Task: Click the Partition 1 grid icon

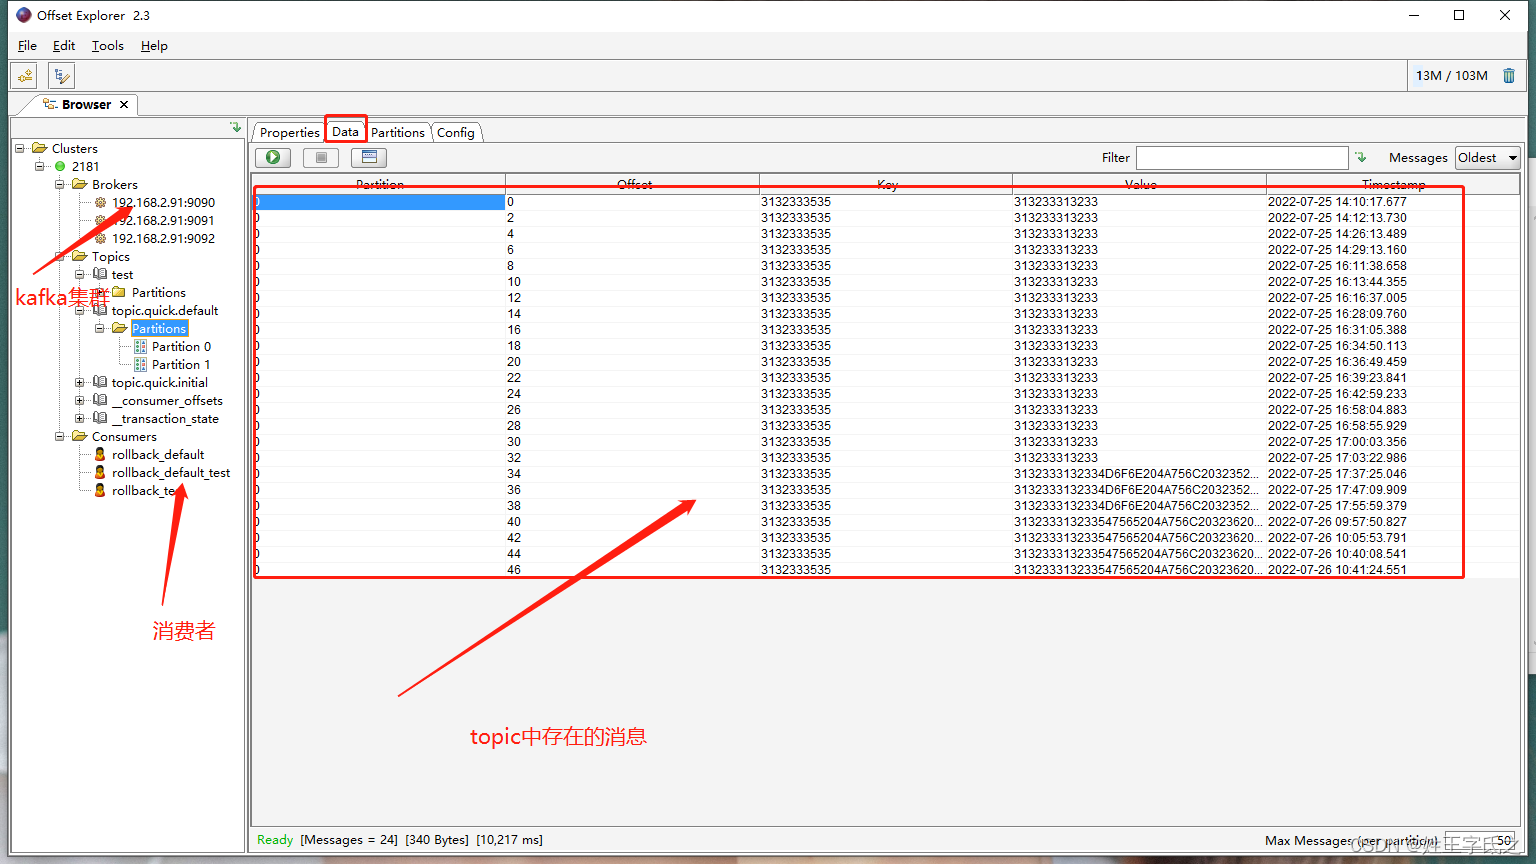Action: 140,364
